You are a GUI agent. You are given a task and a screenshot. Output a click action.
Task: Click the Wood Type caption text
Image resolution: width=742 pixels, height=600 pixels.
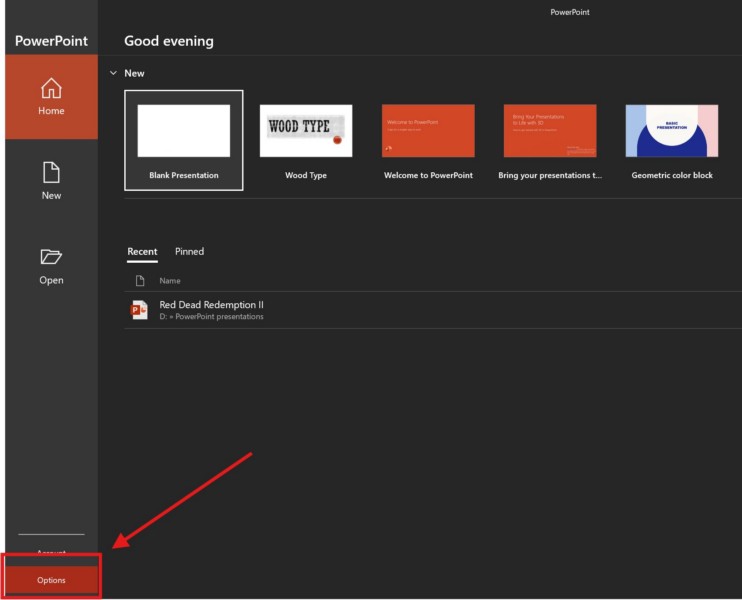[x=306, y=175]
